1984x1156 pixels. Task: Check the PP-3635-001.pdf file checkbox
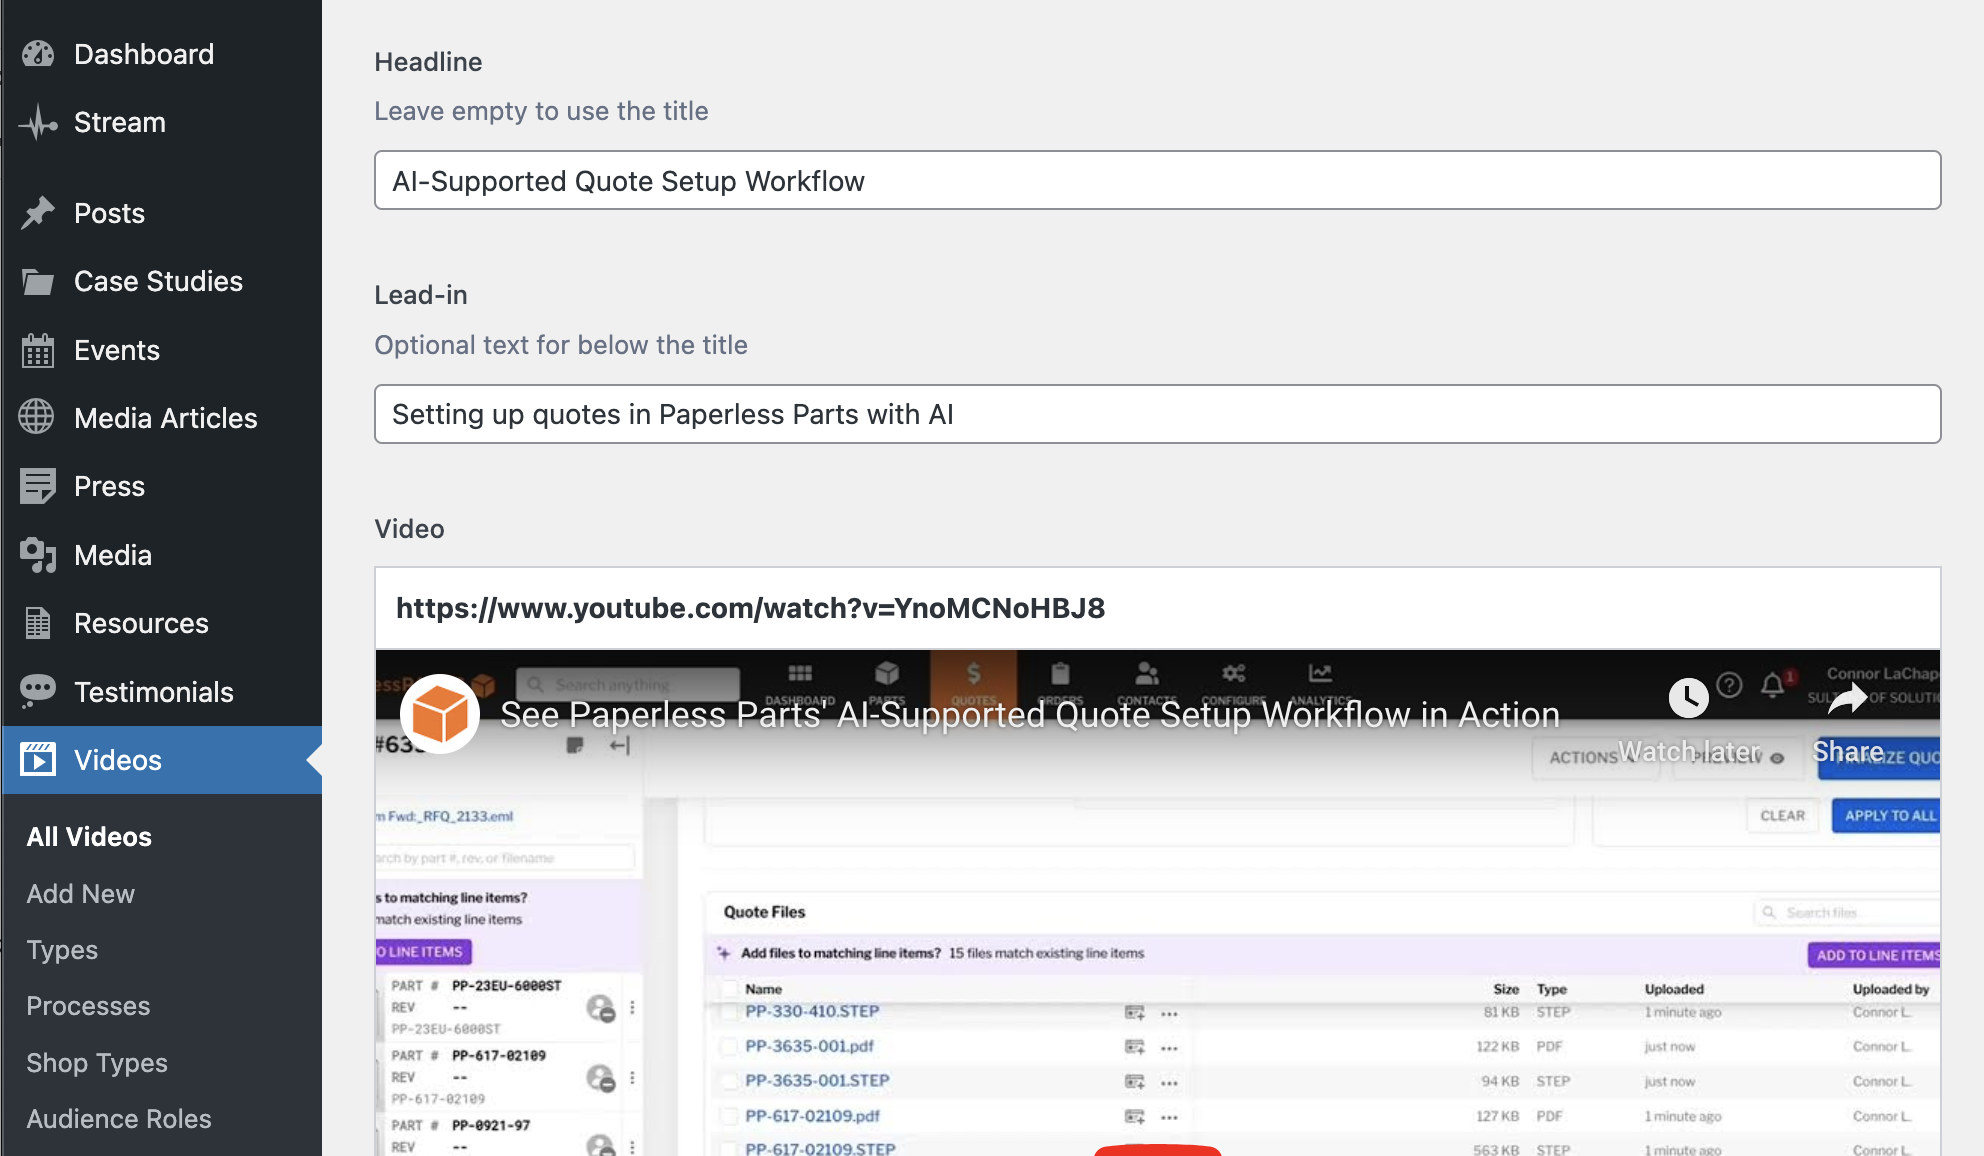point(728,1047)
